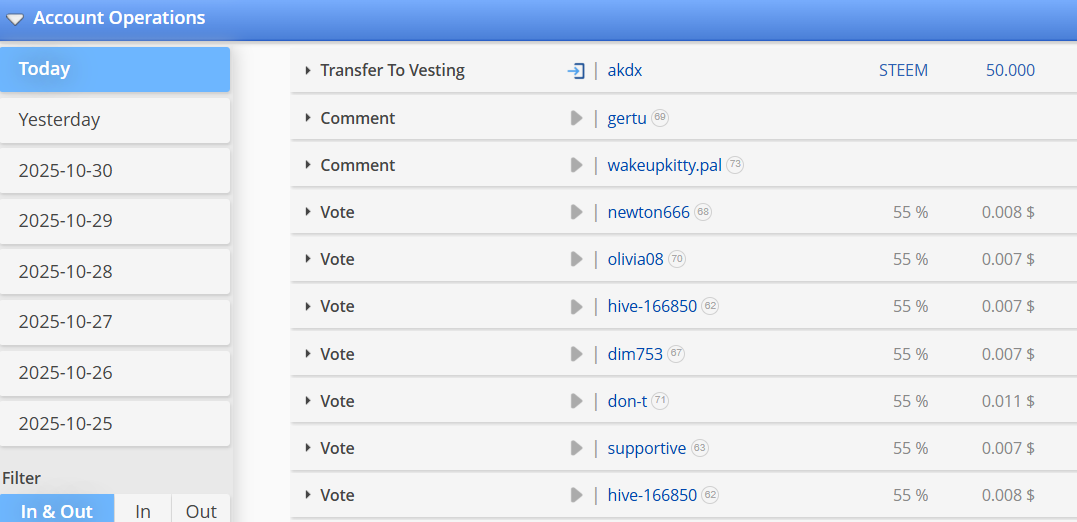1077x522 pixels.
Task: Select the Yesterday date tab
Action: [115, 120]
